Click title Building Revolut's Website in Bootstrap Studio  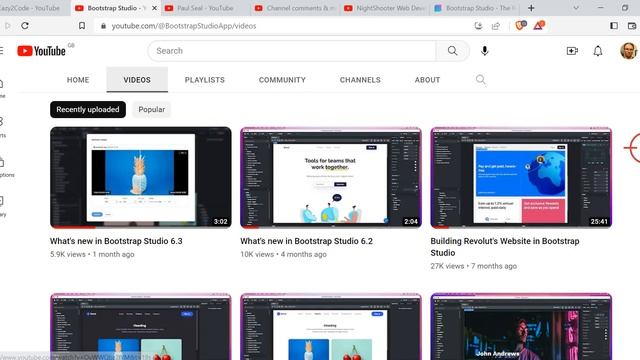[505, 247]
